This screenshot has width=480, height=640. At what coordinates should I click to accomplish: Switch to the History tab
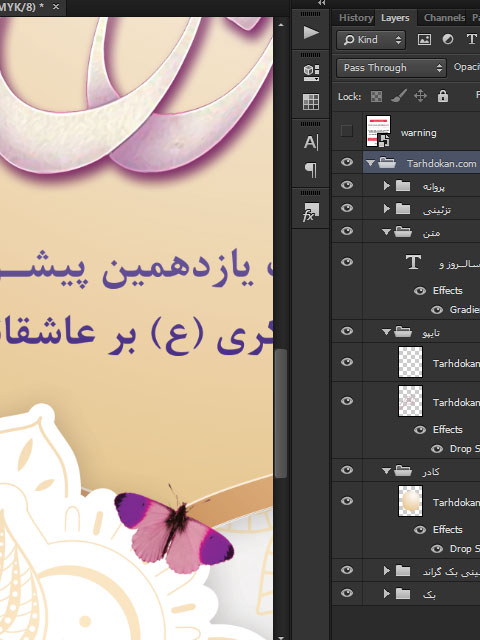click(356, 18)
